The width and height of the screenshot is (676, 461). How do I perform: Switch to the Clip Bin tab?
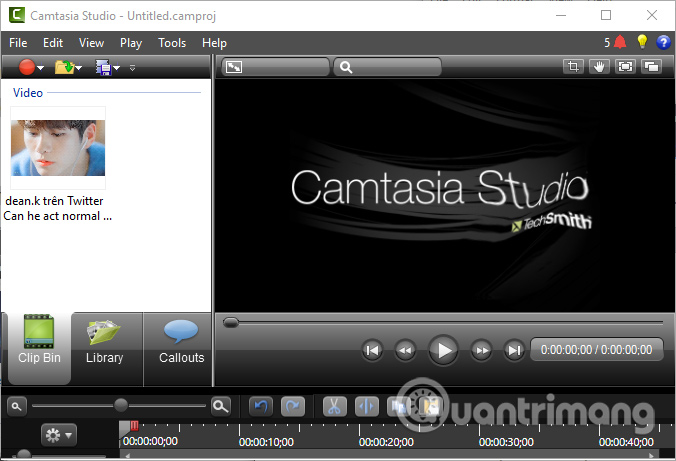[39, 348]
